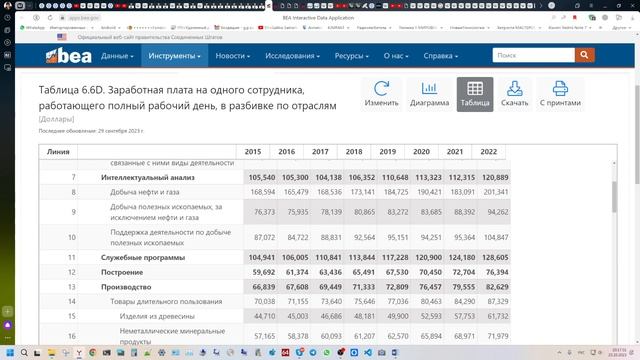This screenshot has height=360, width=640.
Task: Select the row Производство
Action: click(275, 287)
